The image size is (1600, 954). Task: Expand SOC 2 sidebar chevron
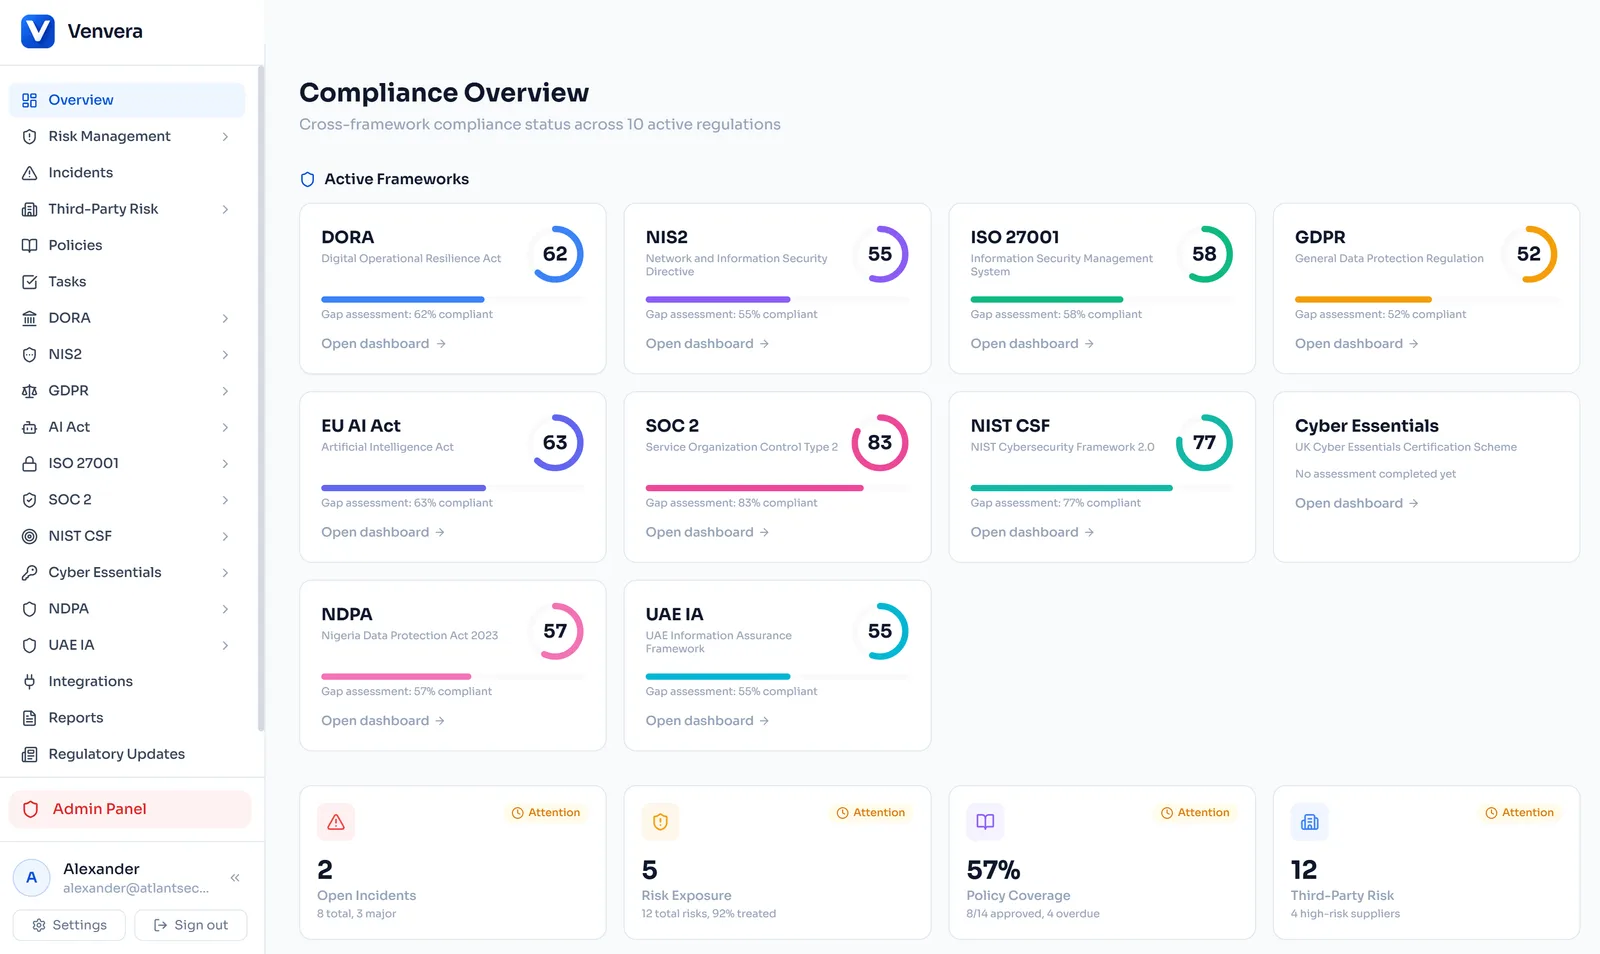click(x=225, y=500)
